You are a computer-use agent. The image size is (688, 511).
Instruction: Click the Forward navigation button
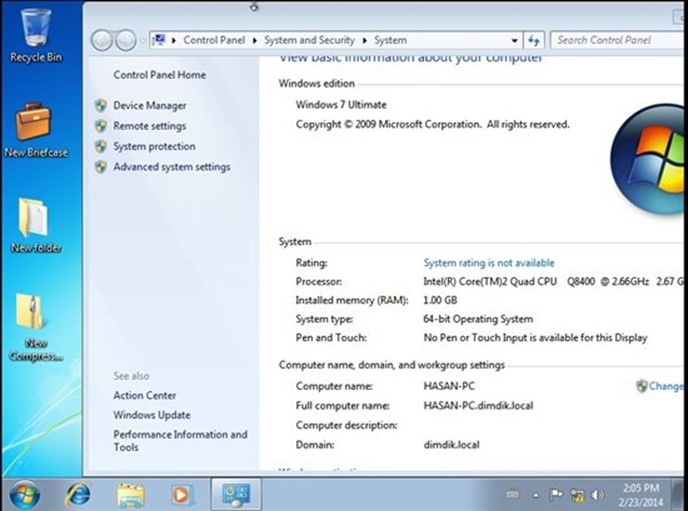tap(125, 40)
